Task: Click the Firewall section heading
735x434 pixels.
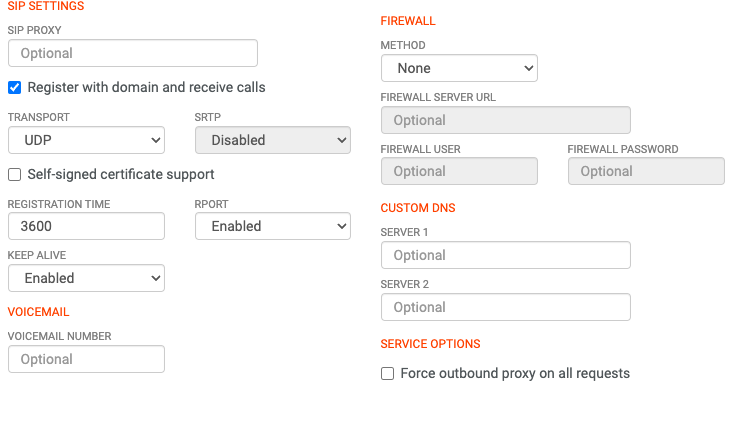Action: (408, 21)
